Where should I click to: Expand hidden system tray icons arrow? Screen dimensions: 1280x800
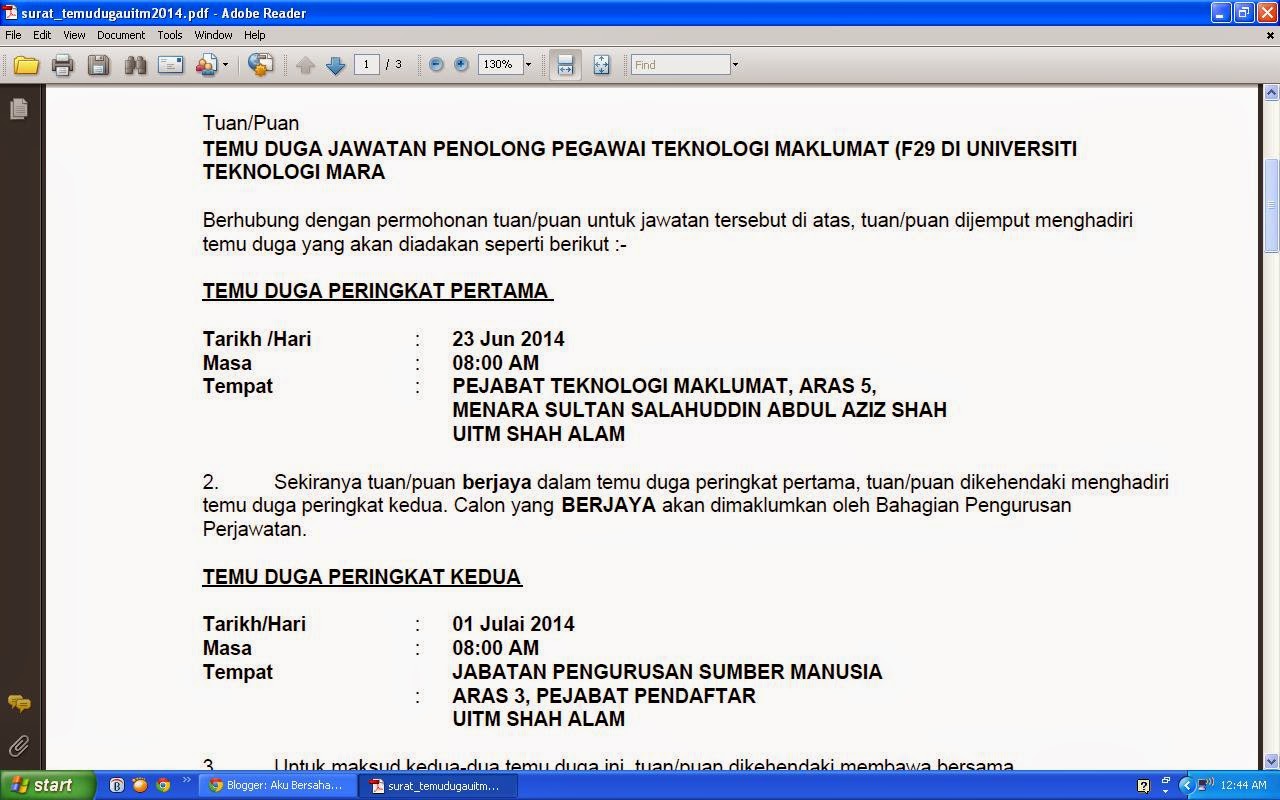click(x=1187, y=786)
